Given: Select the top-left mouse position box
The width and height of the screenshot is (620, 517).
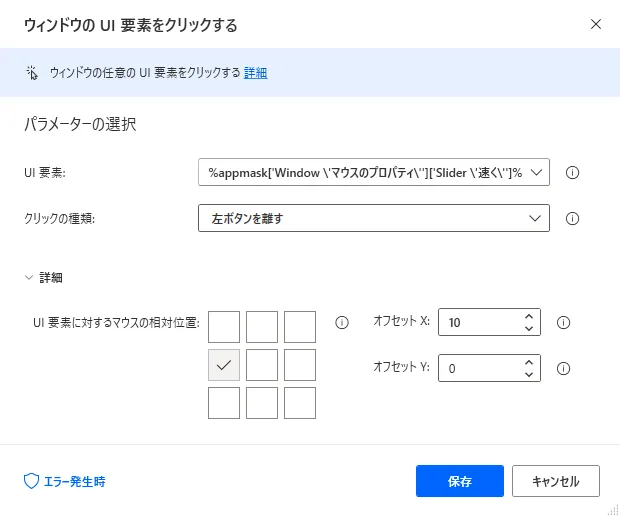Looking at the screenshot, I should click(224, 327).
